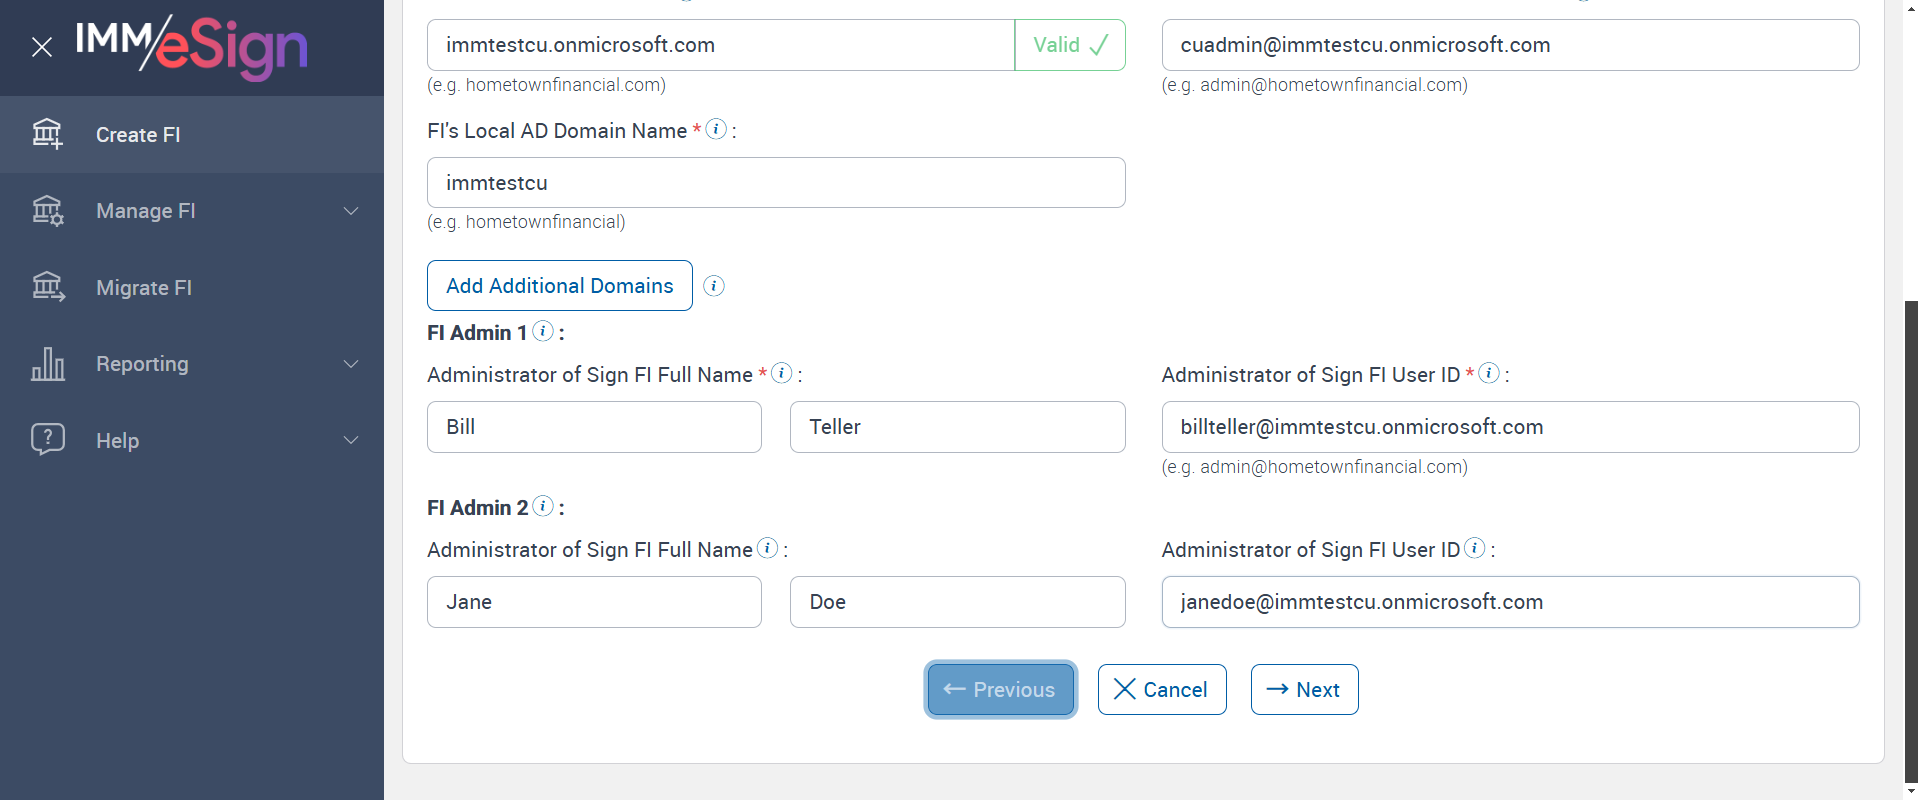Click the Help question bubble icon
This screenshot has height=800, width=1920.
point(47,440)
